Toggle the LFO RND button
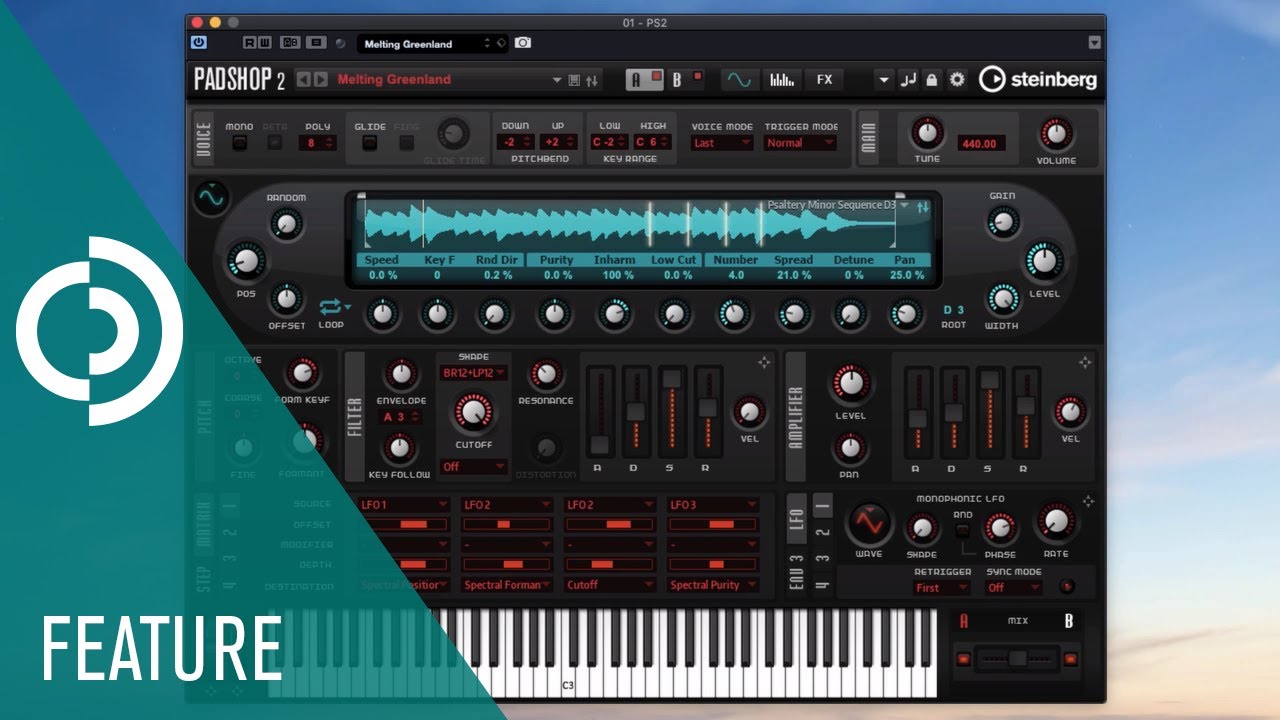Viewport: 1280px width, 720px height. coord(962,529)
